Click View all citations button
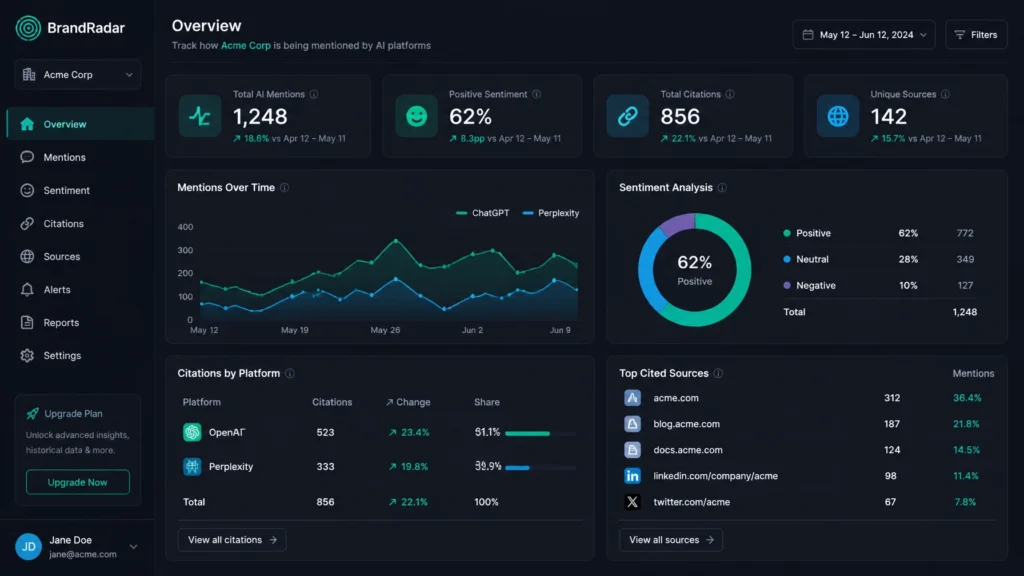Screen dimensions: 1024x576 232,540
